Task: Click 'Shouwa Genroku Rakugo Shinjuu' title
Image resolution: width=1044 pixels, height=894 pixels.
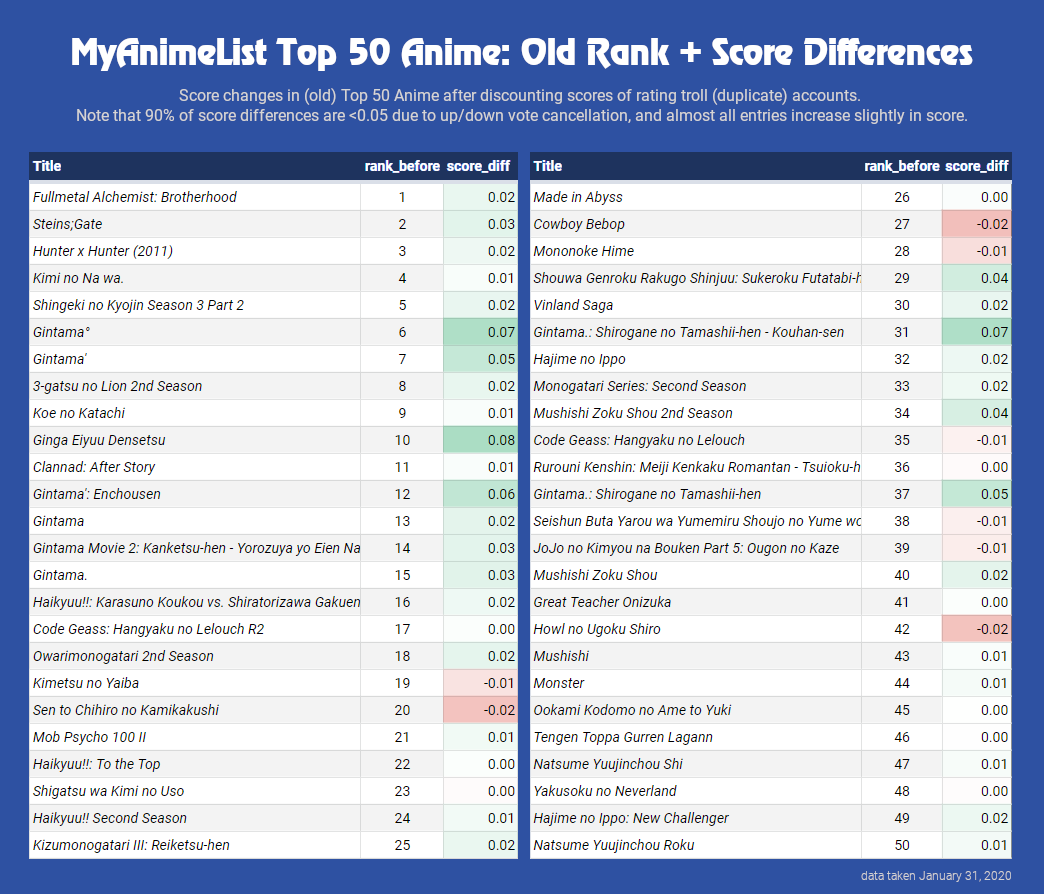Action: pyautogui.click(x=697, y=278)
